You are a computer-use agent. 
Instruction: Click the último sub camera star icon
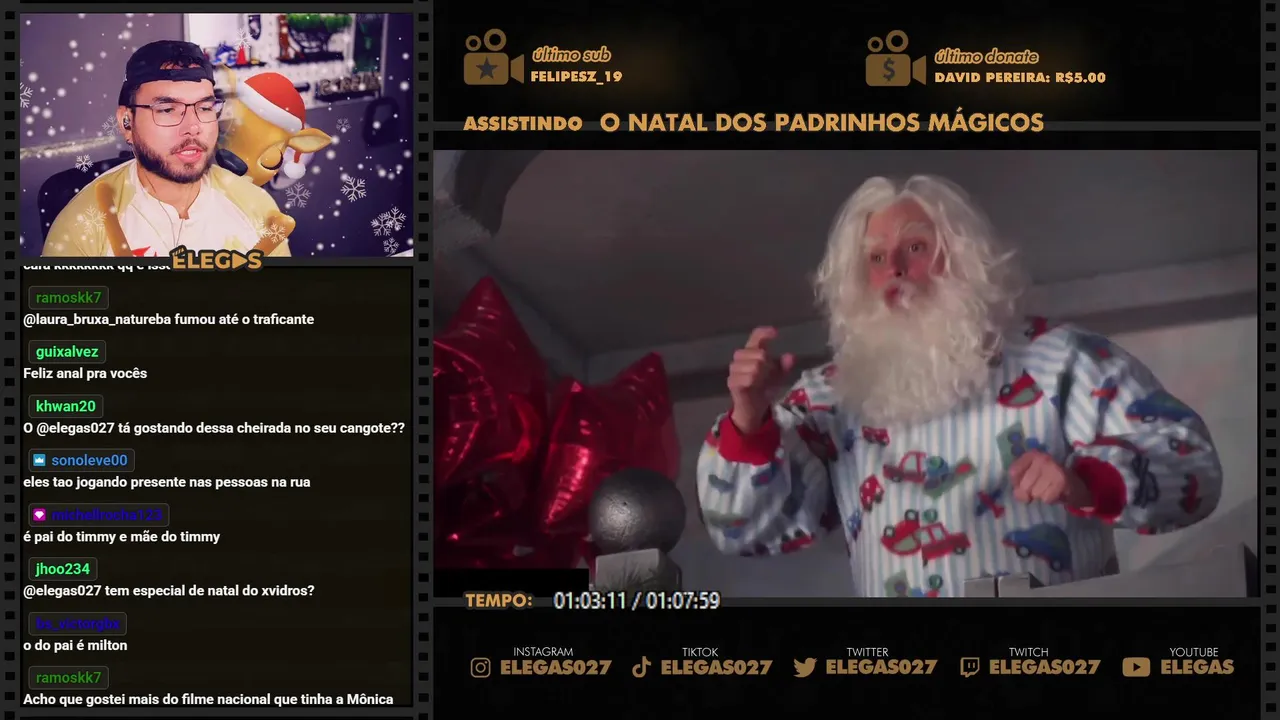(493, 57)
